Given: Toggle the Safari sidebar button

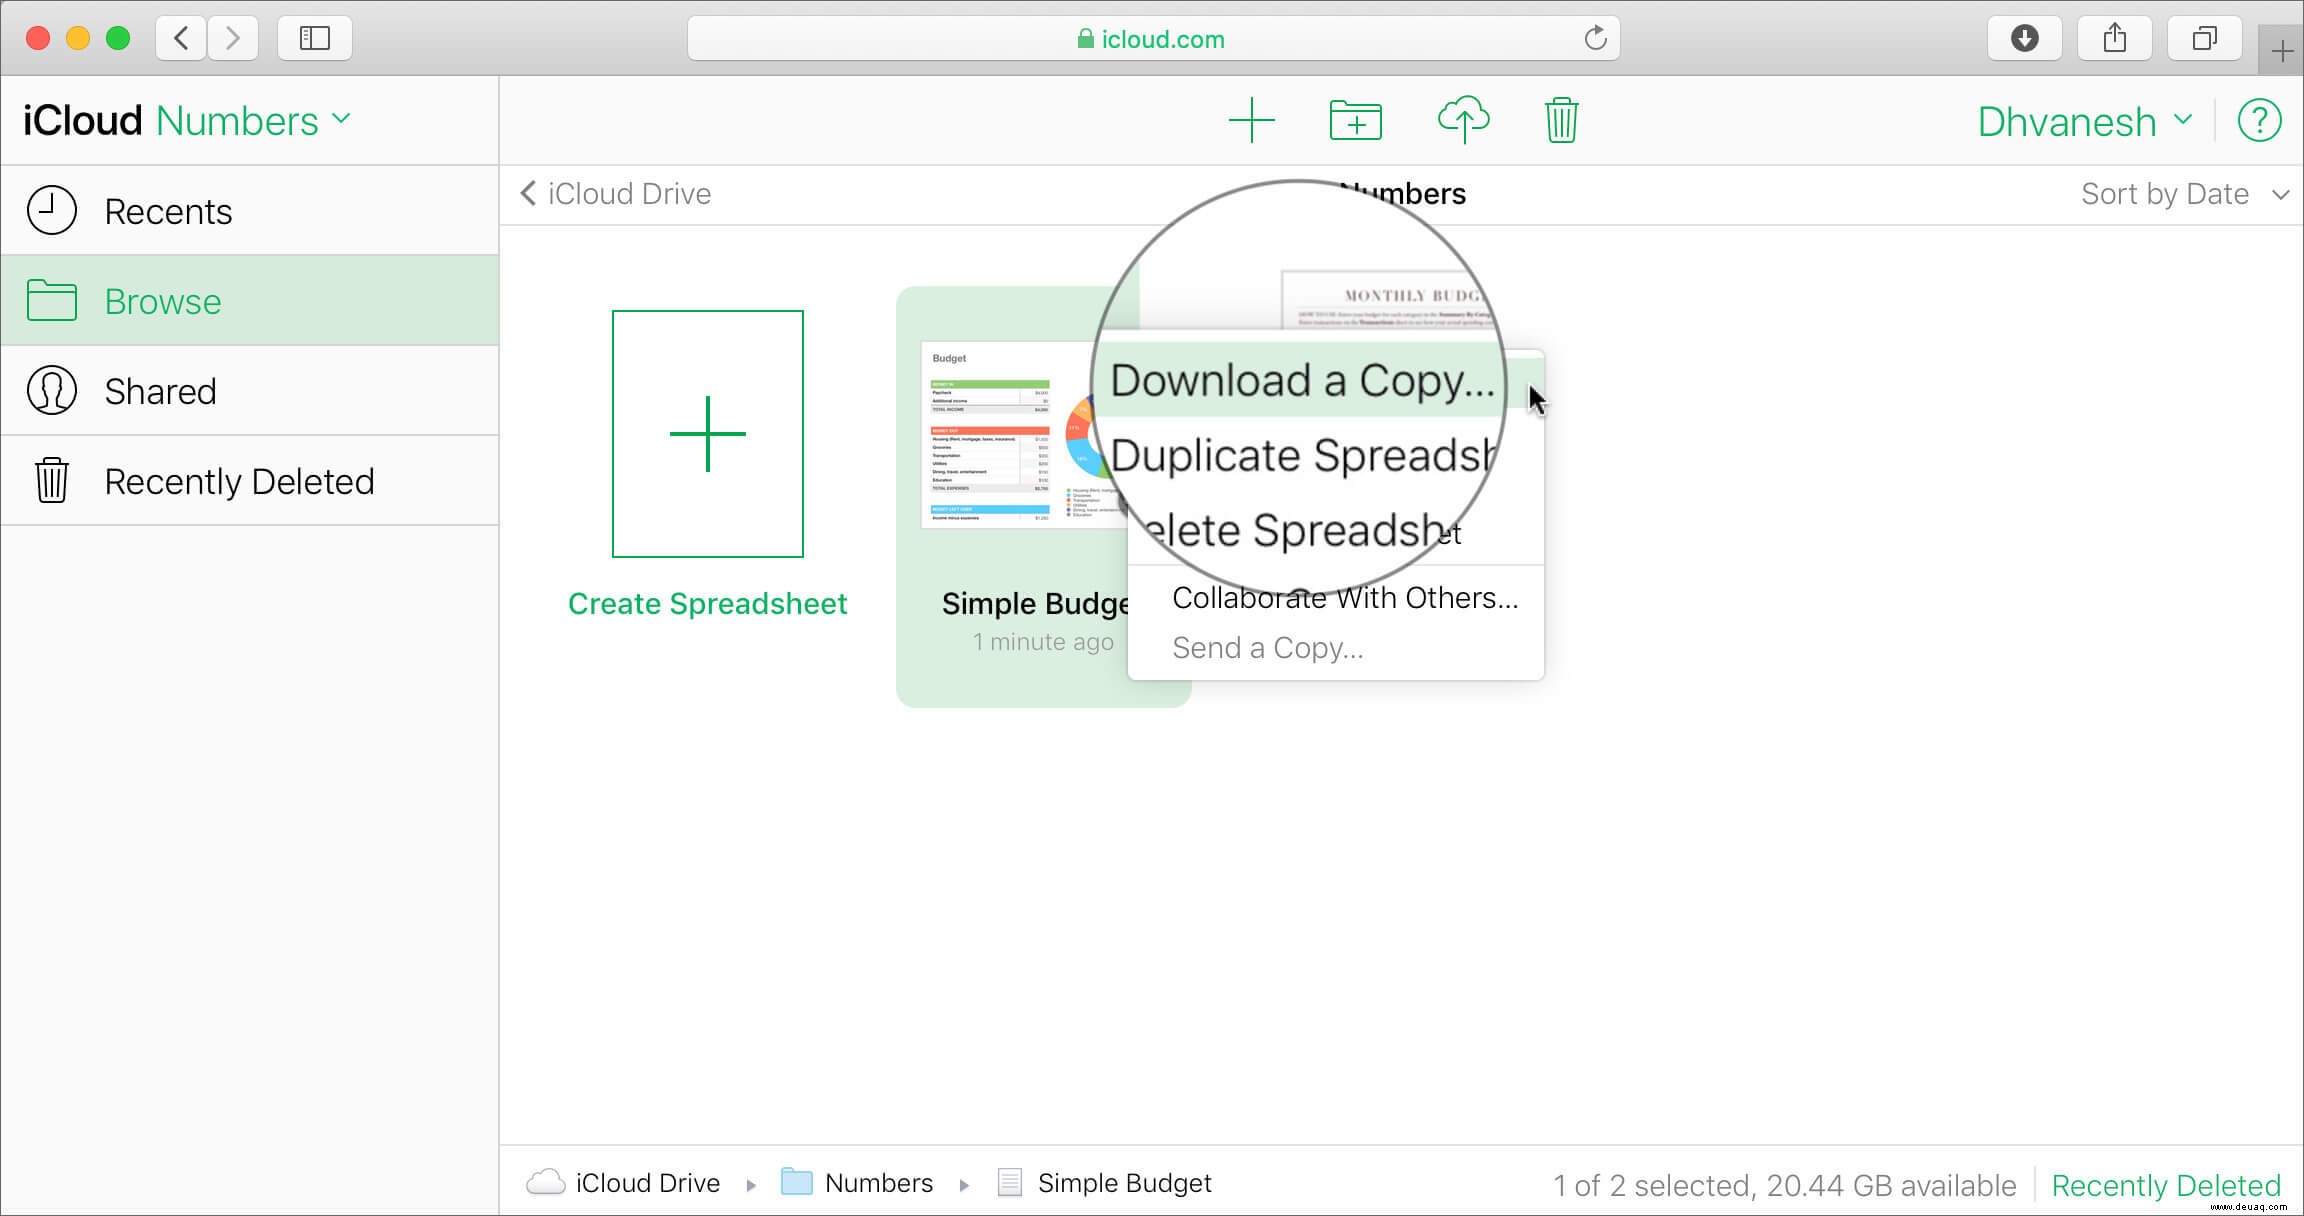Looking at the screenshot, I should [315, 38].
